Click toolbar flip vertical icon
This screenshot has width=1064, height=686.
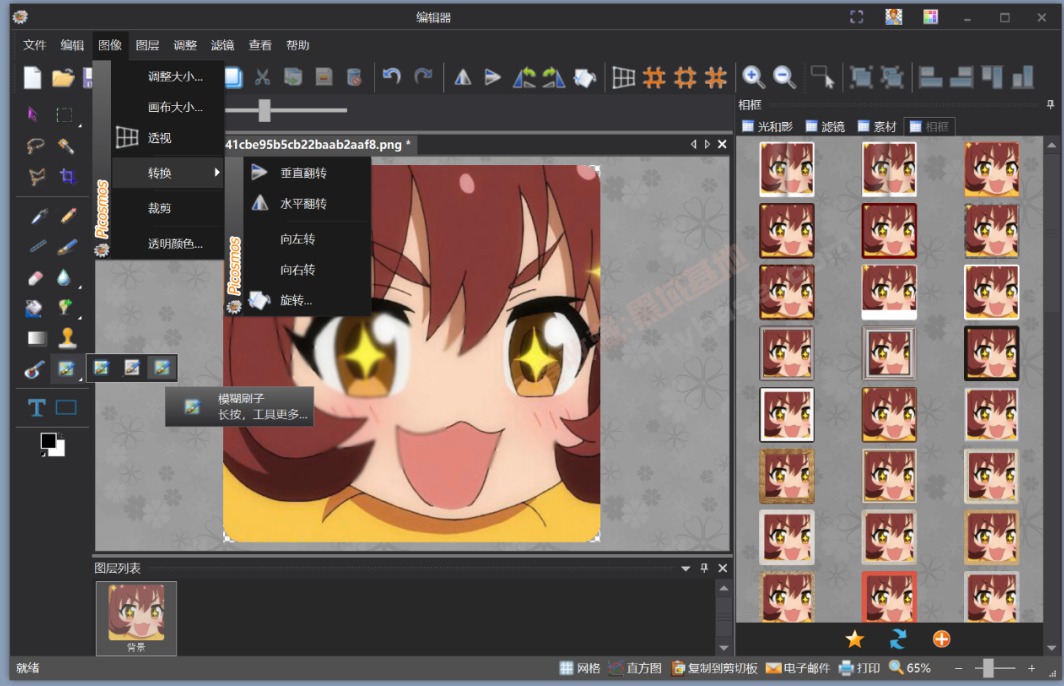pyautogui.click(x=493, y=77)
